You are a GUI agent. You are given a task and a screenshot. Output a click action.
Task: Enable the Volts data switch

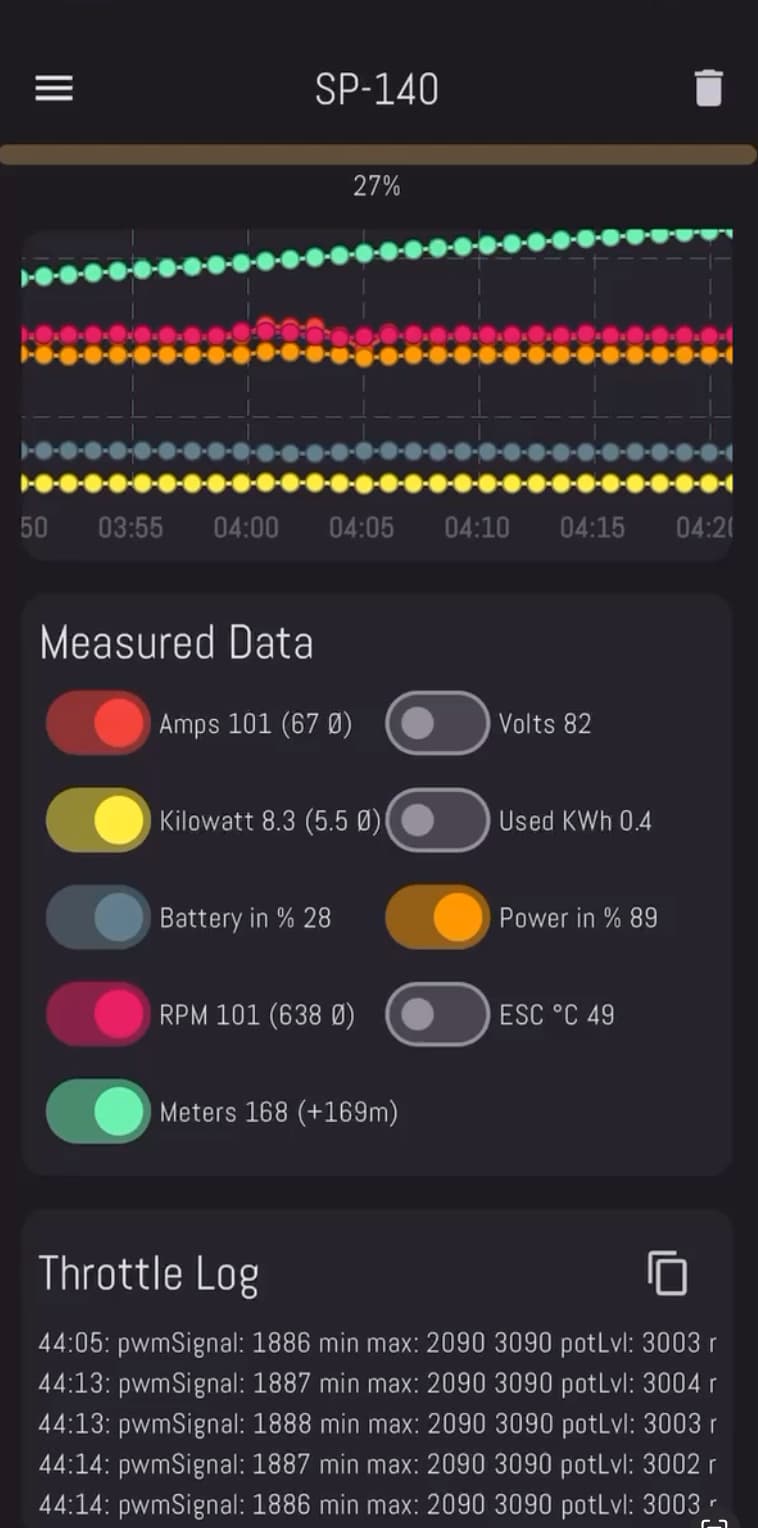pos(437,723)
